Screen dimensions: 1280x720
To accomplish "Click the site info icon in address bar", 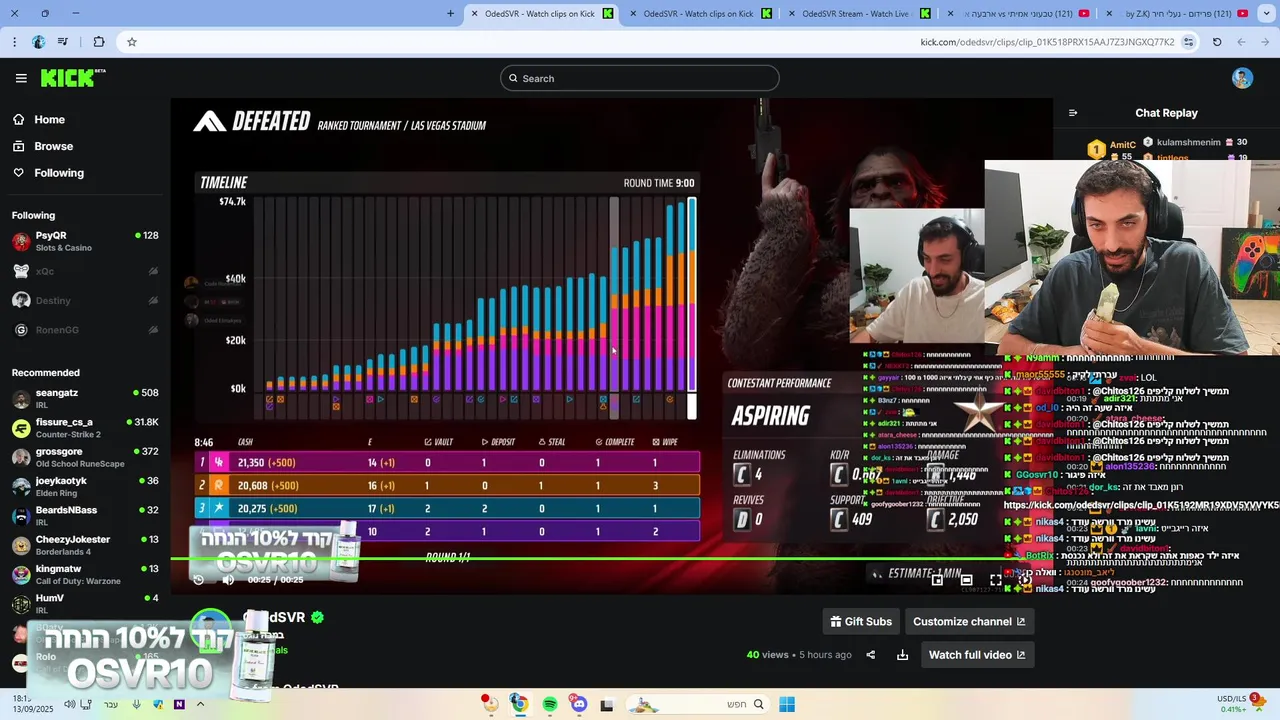I will coord(1188,42).
